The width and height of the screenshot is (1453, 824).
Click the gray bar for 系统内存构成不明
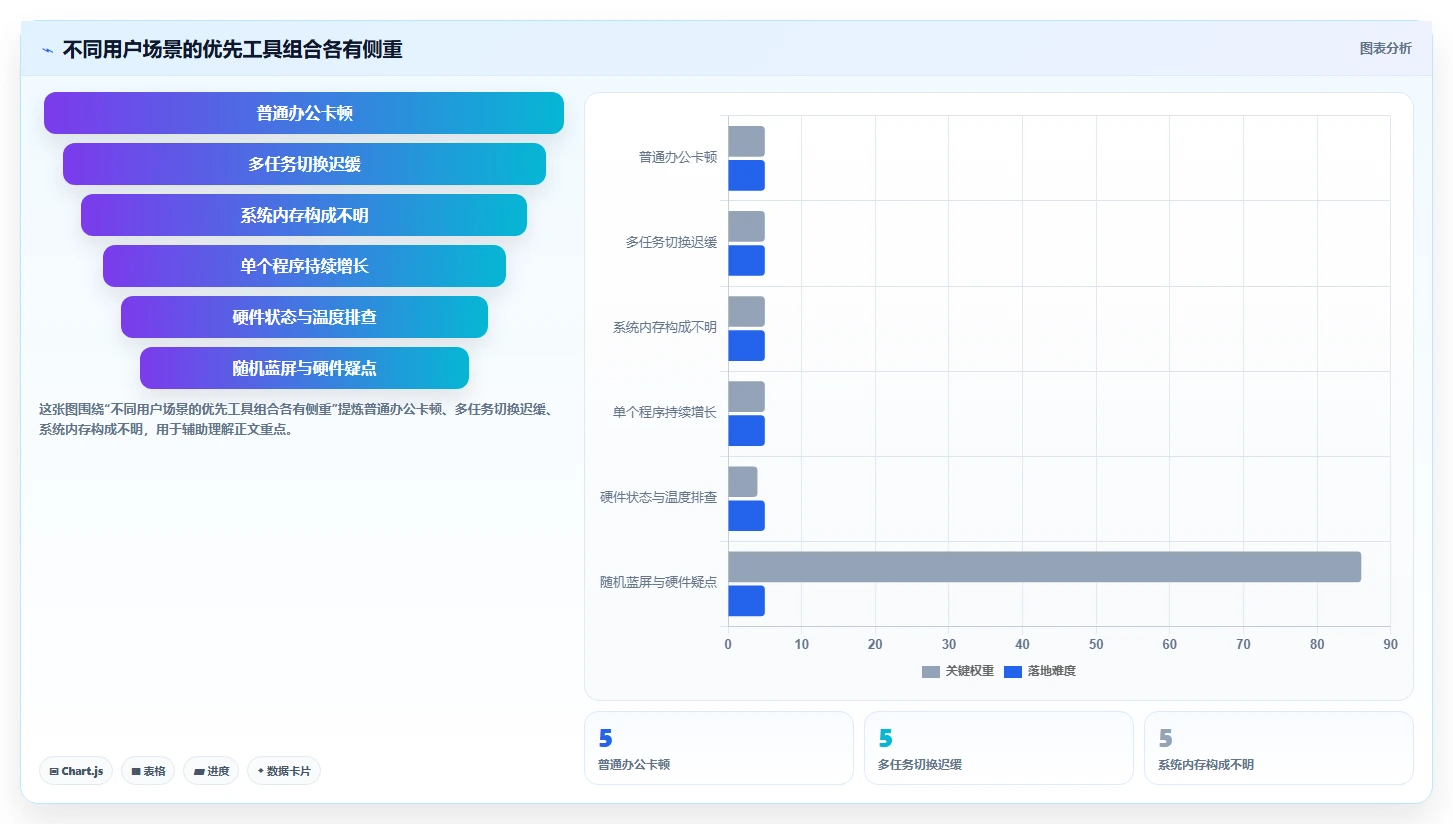click(x=746, y=311)
